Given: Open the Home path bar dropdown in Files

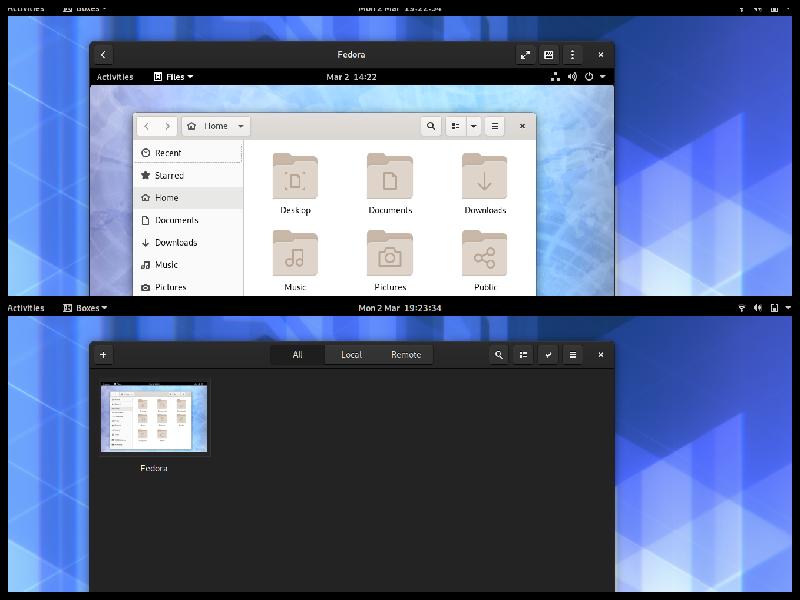Looking at the screenshot, I should pos(216,126).
